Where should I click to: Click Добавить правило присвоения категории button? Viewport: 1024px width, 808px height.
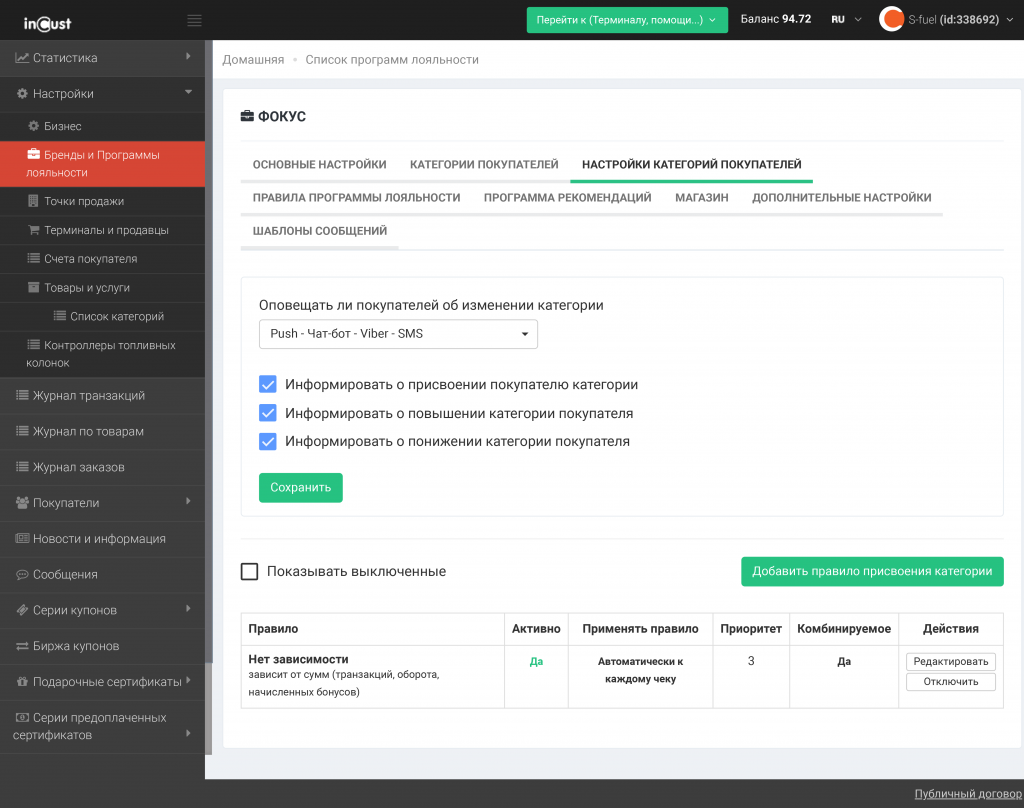point(871,572)
